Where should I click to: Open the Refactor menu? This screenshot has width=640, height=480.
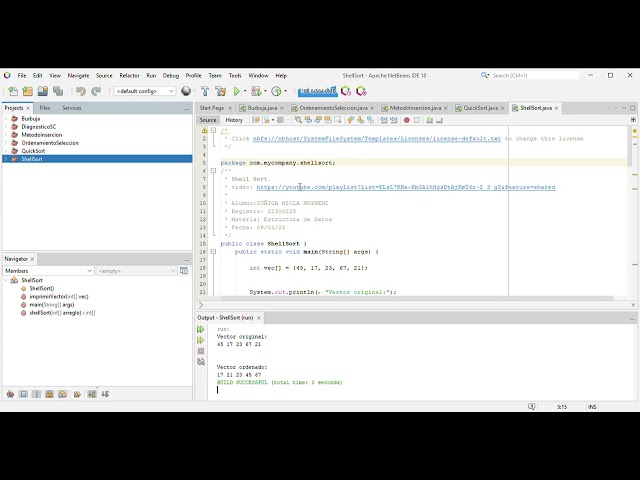click(129, 76)
